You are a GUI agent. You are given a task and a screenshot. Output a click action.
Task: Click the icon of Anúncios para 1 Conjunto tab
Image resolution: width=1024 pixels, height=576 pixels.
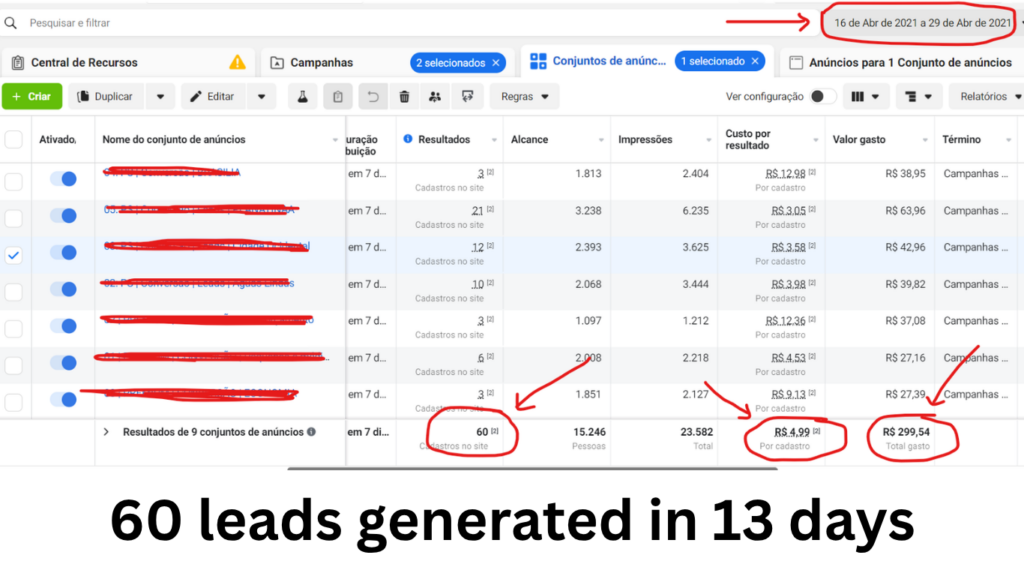[795, 63]
